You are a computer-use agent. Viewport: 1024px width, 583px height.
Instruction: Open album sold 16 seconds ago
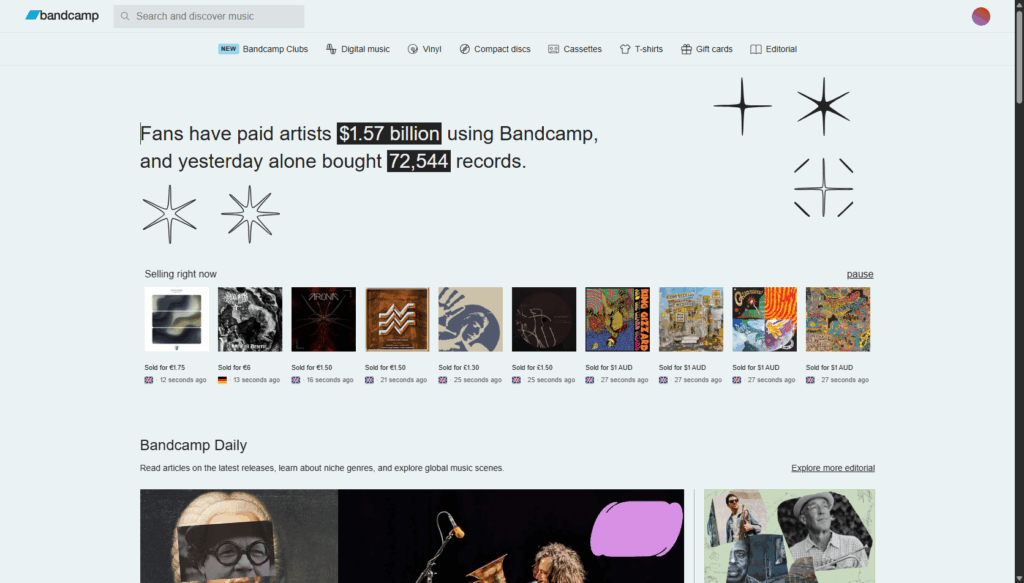(324, 319)
